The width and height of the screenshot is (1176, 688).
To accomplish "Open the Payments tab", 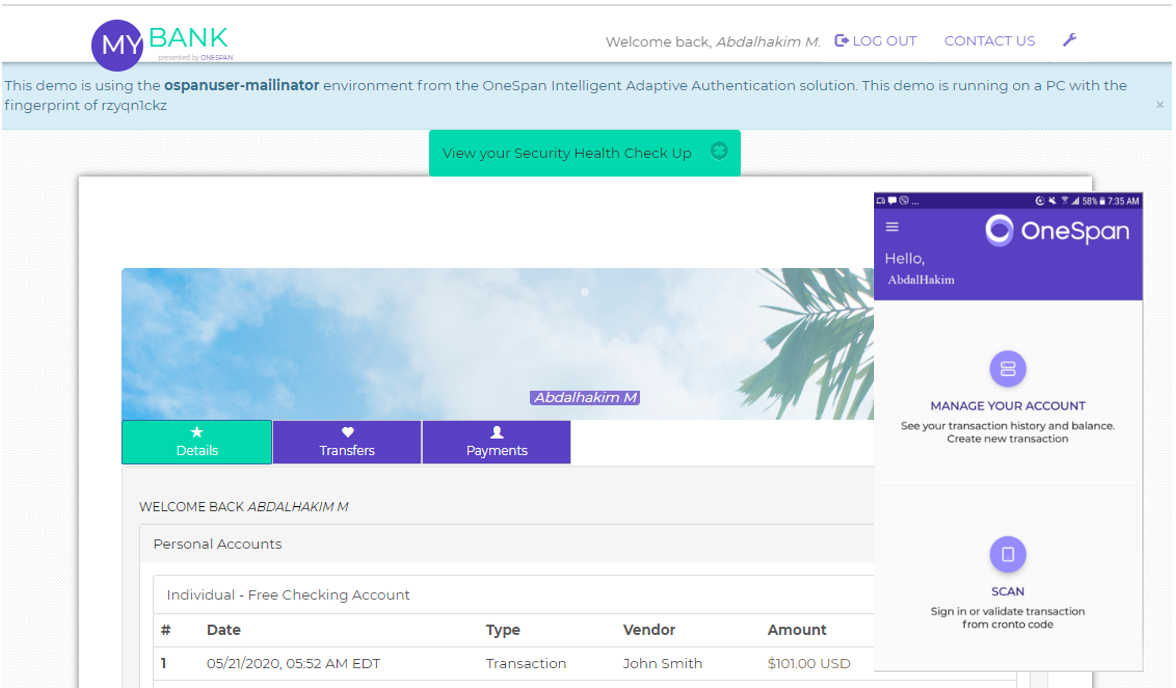I will point(496,442).
